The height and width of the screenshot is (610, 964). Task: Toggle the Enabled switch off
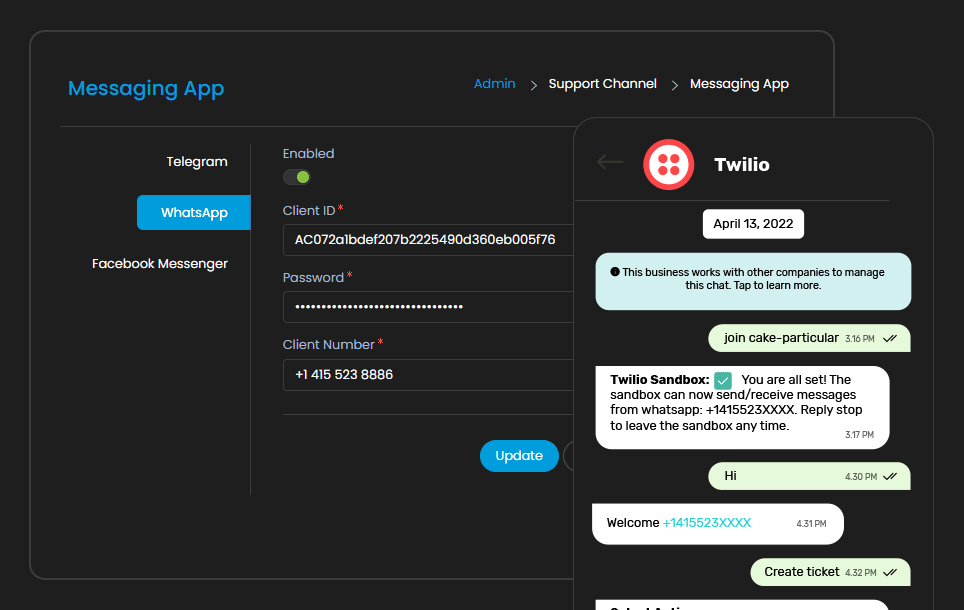point(297,177)
